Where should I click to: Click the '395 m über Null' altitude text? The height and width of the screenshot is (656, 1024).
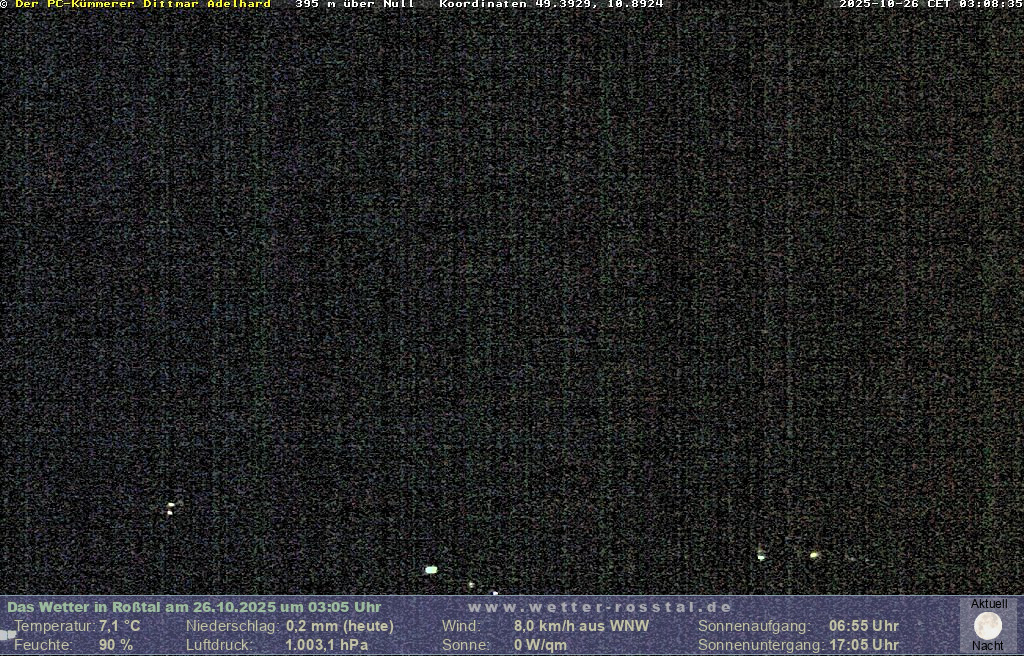tap(354, 4)
